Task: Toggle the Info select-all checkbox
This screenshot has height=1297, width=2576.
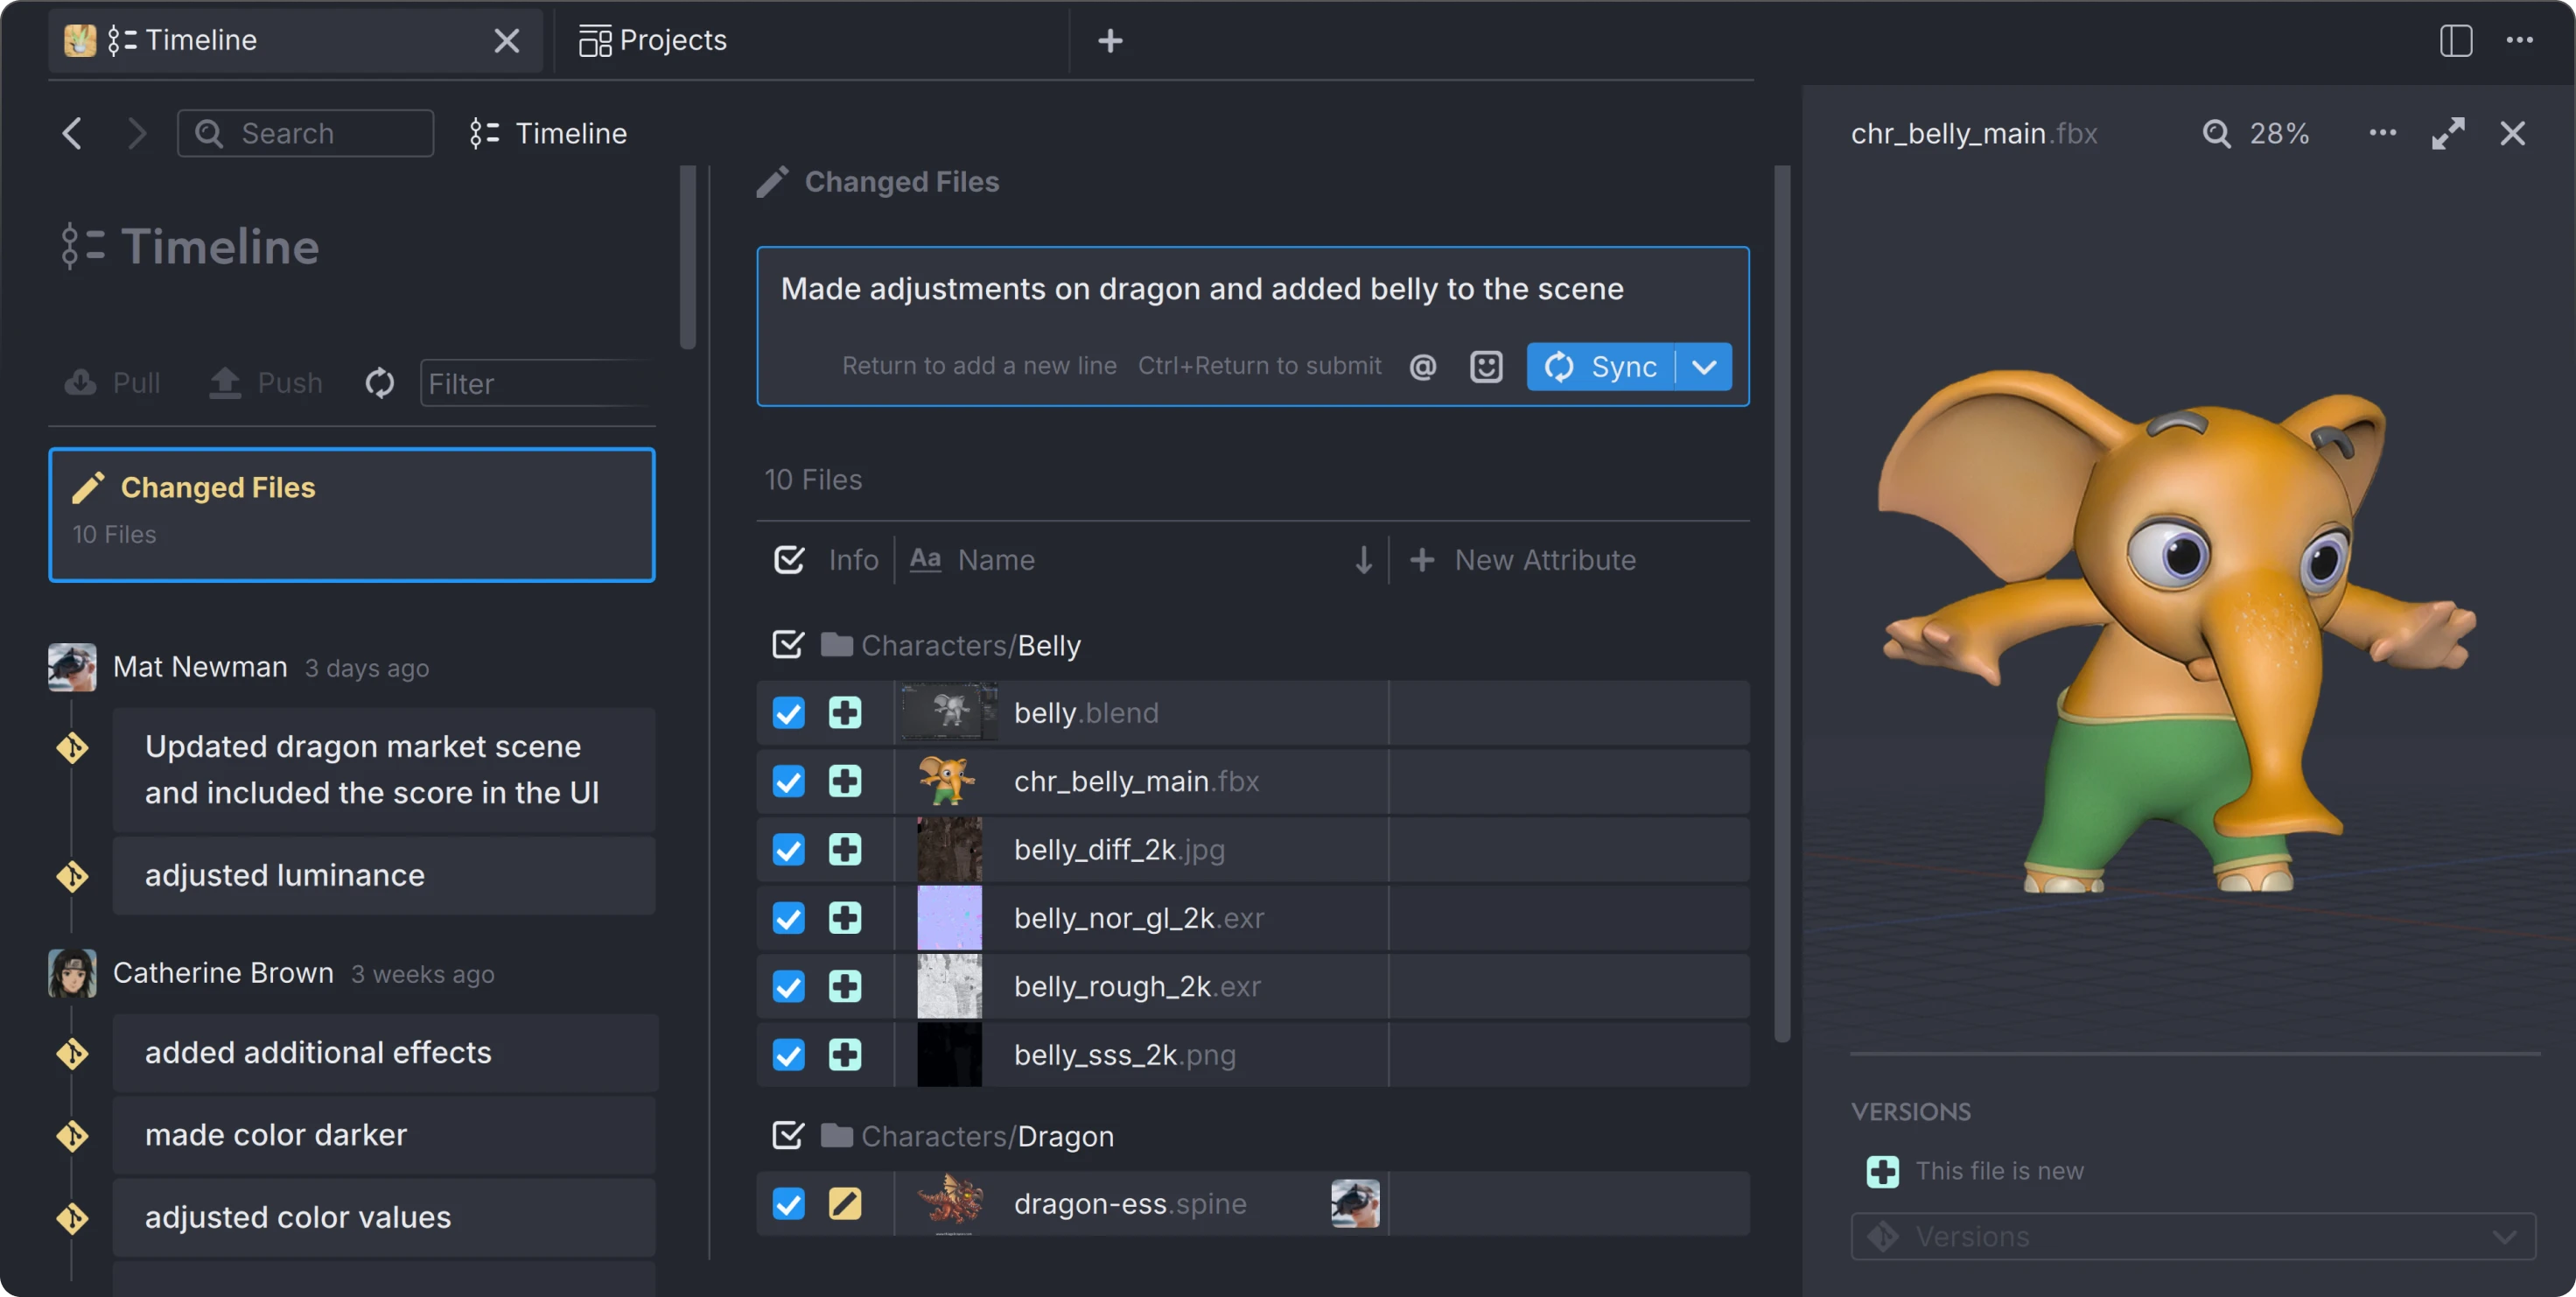Action: 789,559
